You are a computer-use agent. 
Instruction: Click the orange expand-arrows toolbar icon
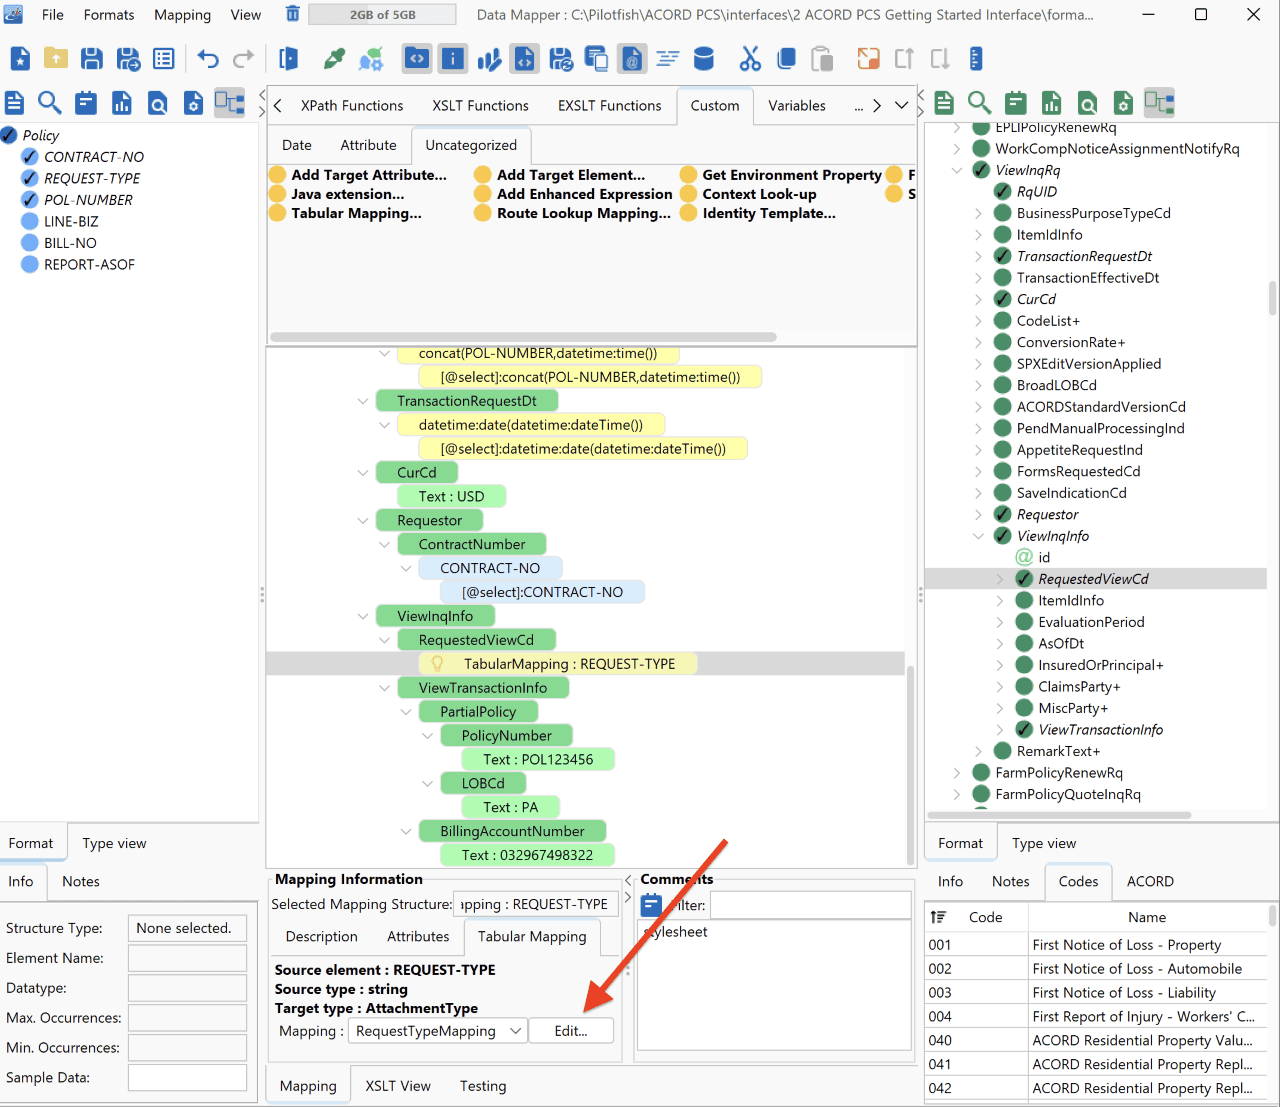tap(868, 59)
